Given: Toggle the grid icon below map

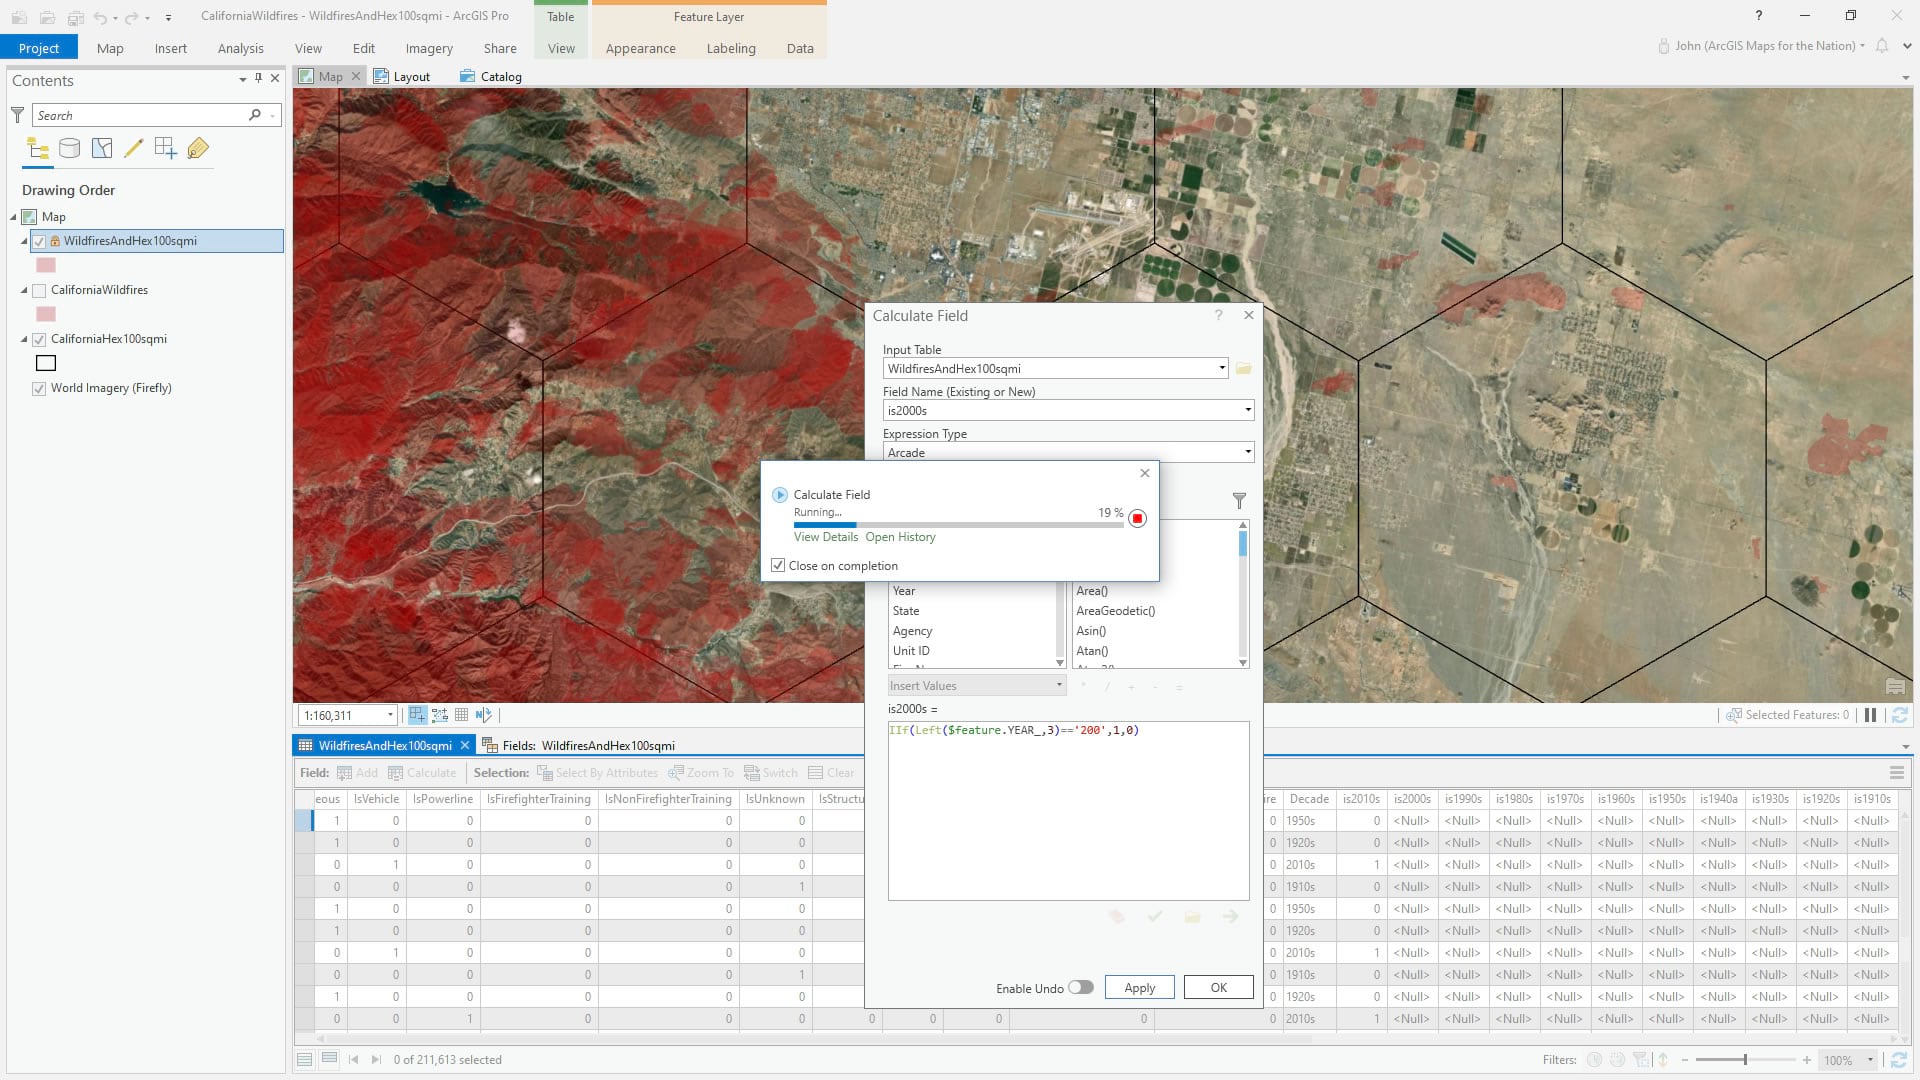Looking at the screenshot, I should (461, 715).
